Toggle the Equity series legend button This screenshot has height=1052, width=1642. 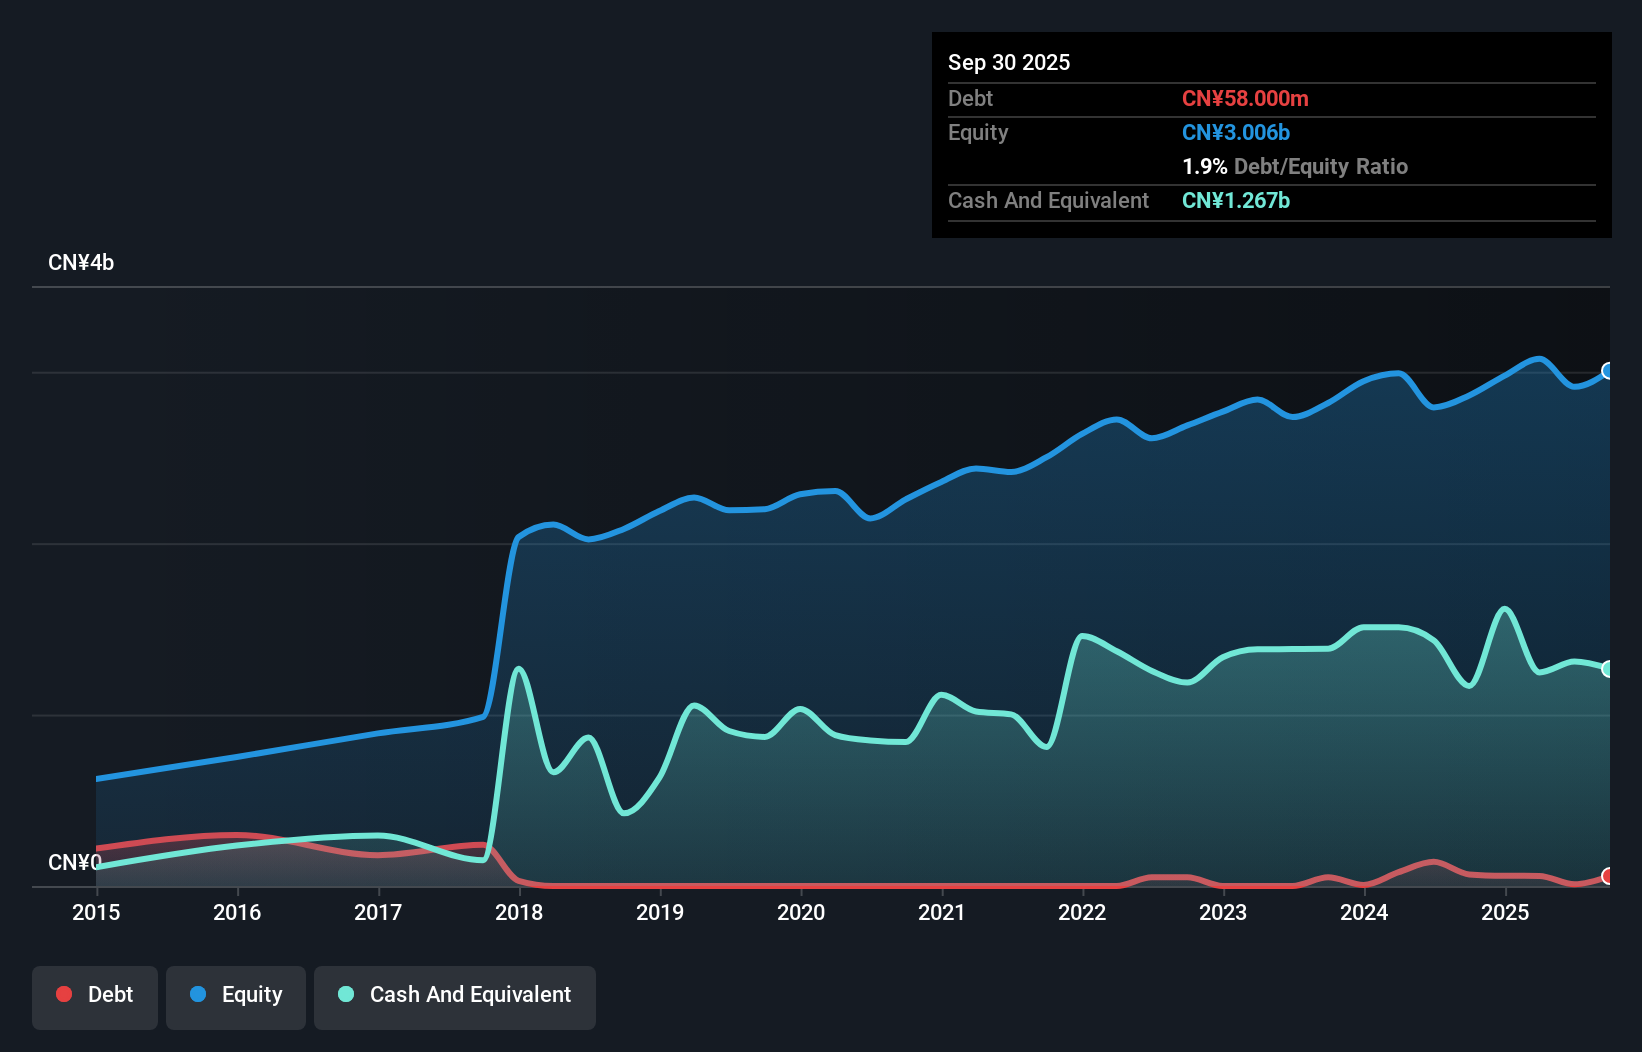236,996
